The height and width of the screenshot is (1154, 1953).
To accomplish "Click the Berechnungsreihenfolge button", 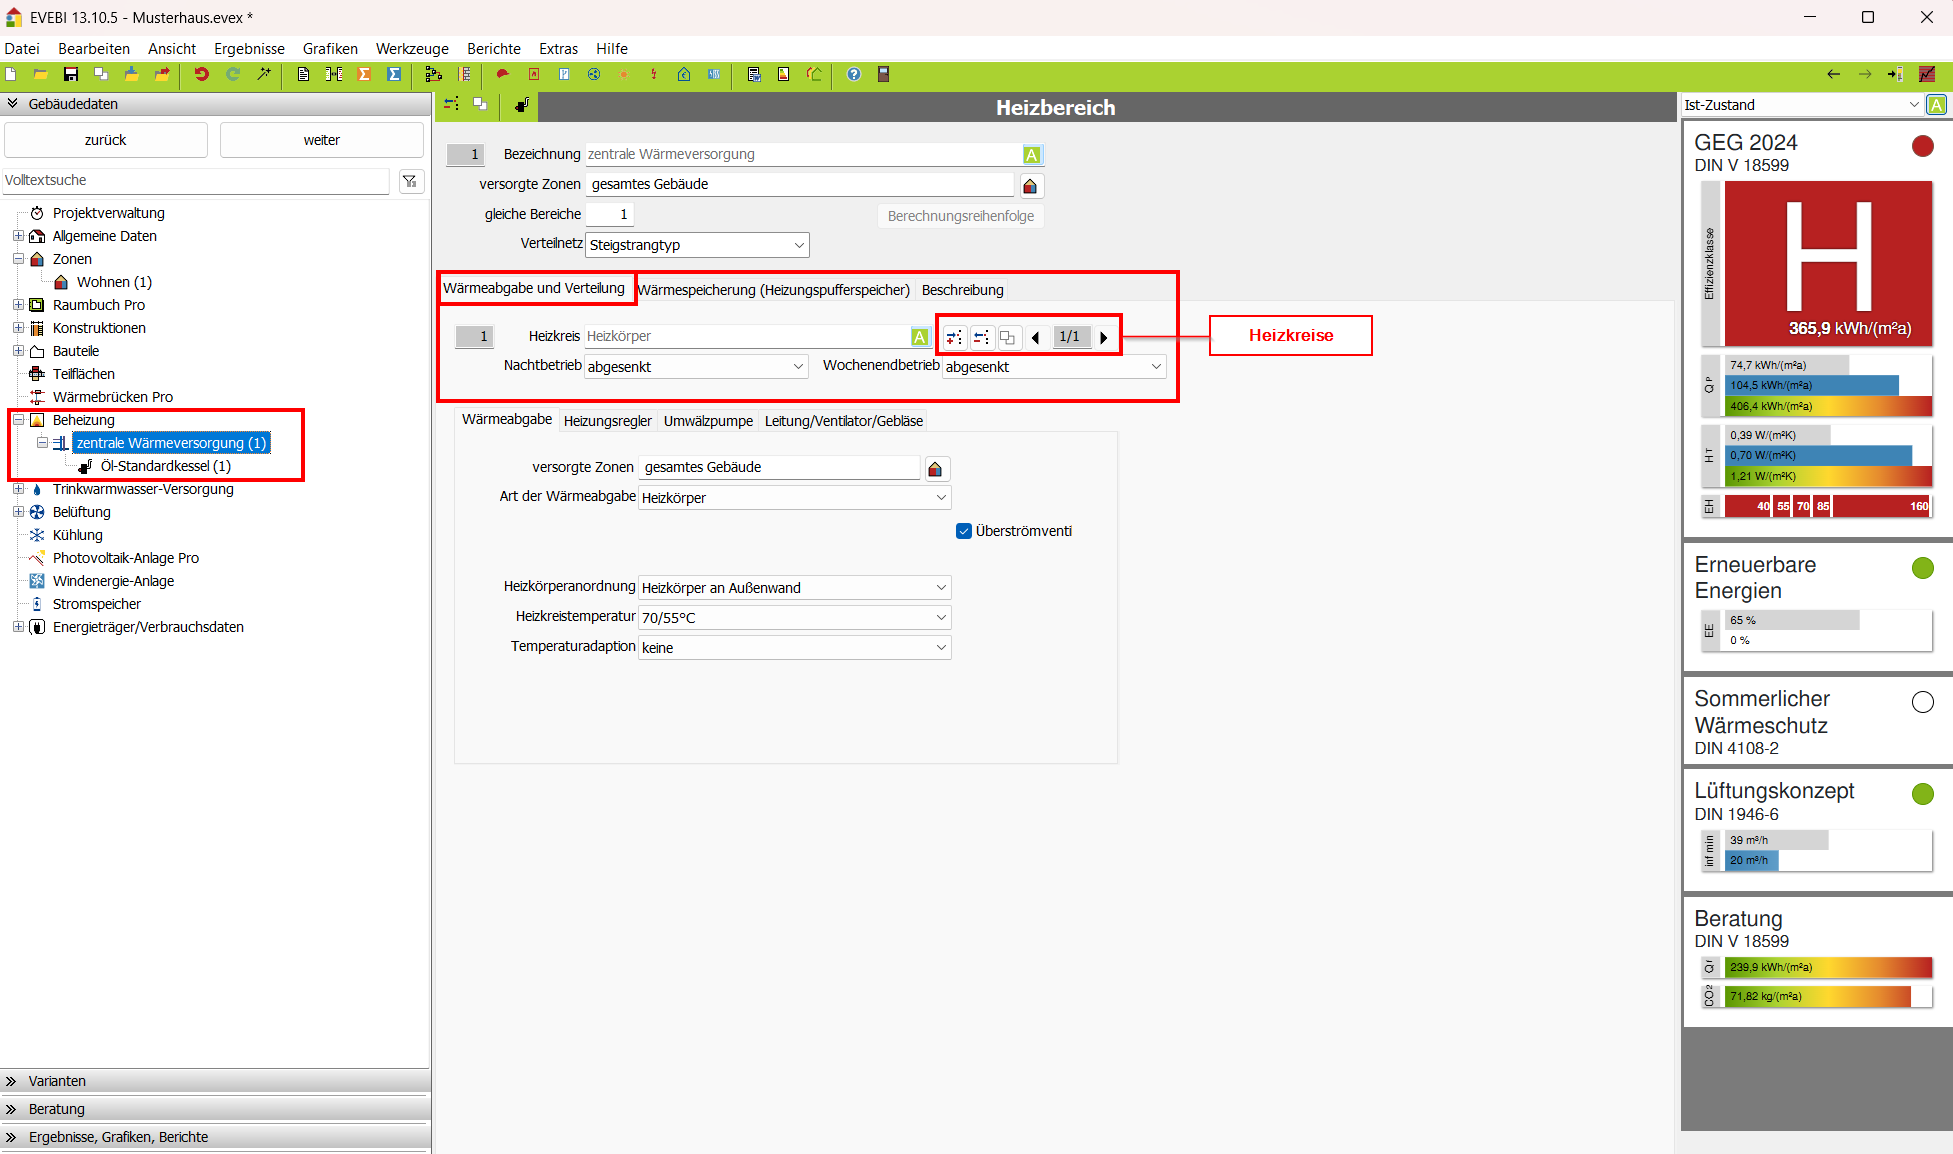I will pyautogui.click(x=960, y=216).
